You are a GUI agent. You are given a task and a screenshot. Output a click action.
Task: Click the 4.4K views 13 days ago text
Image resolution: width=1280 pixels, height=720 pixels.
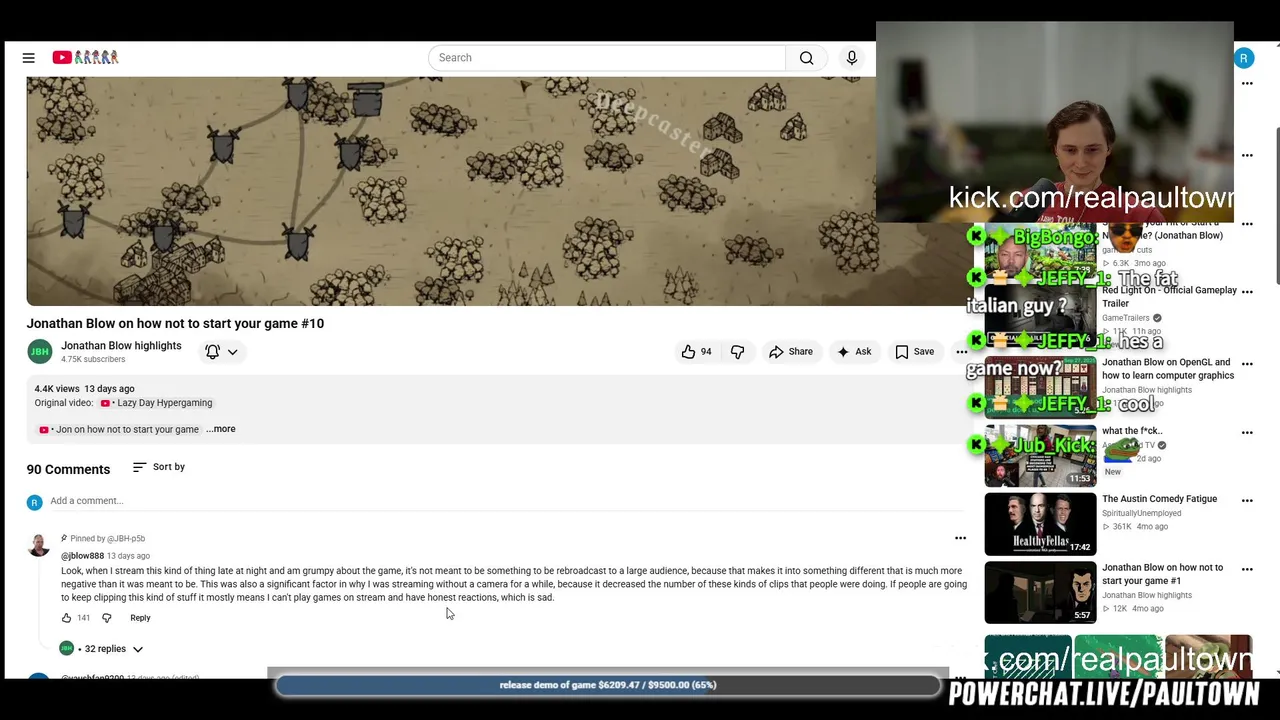point(84,389)
